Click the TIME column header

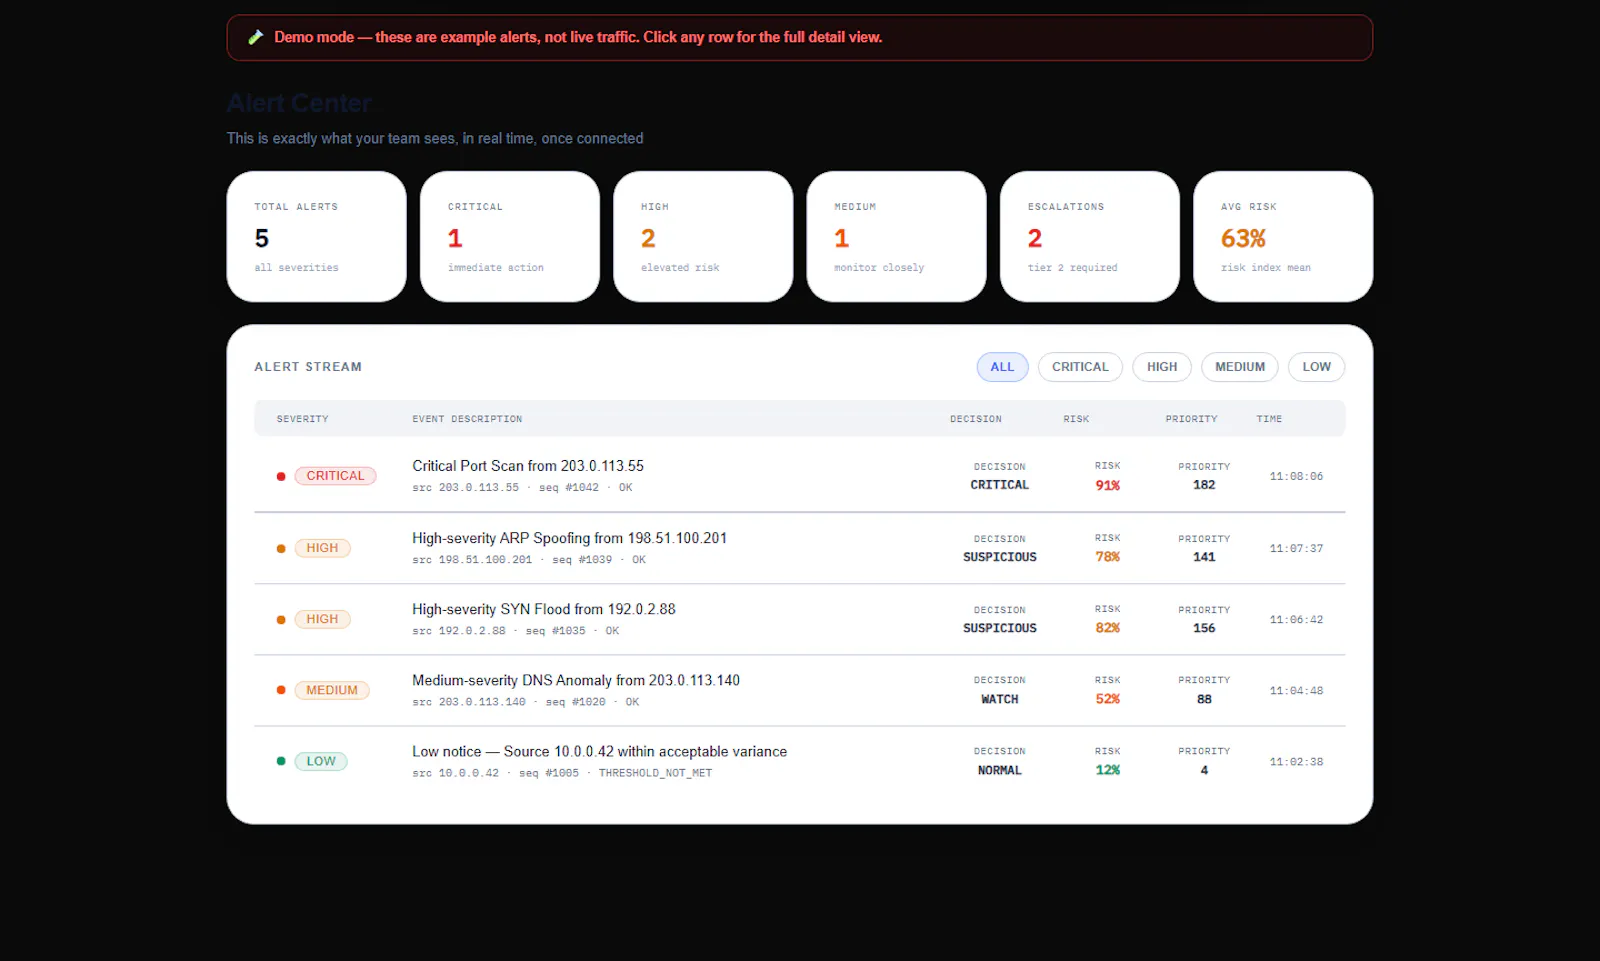[x=1269, y=419]
